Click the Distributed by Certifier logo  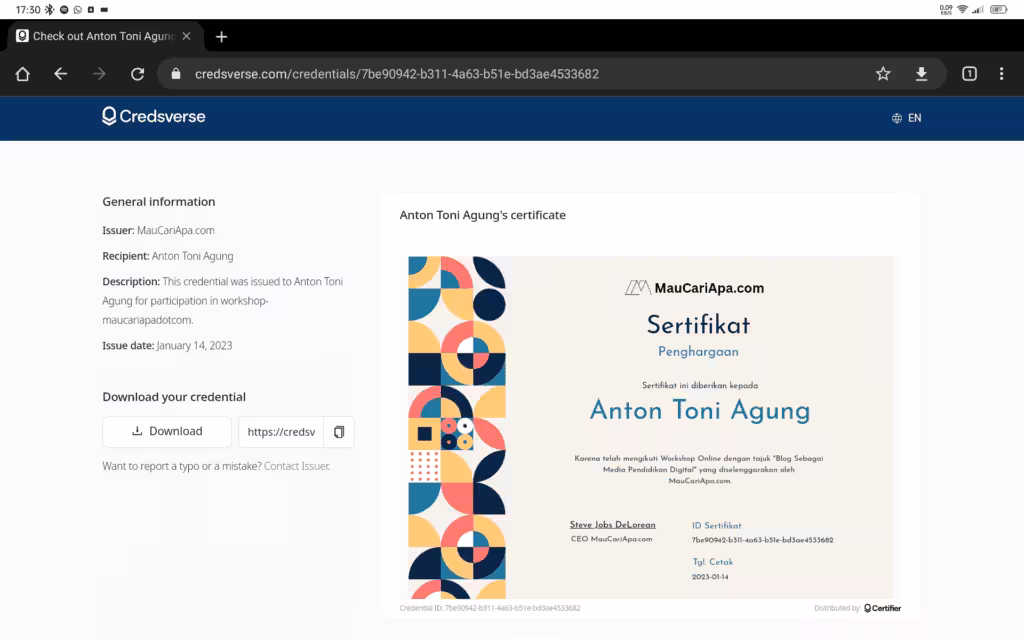pyautogui.click(x=882, y=608)
